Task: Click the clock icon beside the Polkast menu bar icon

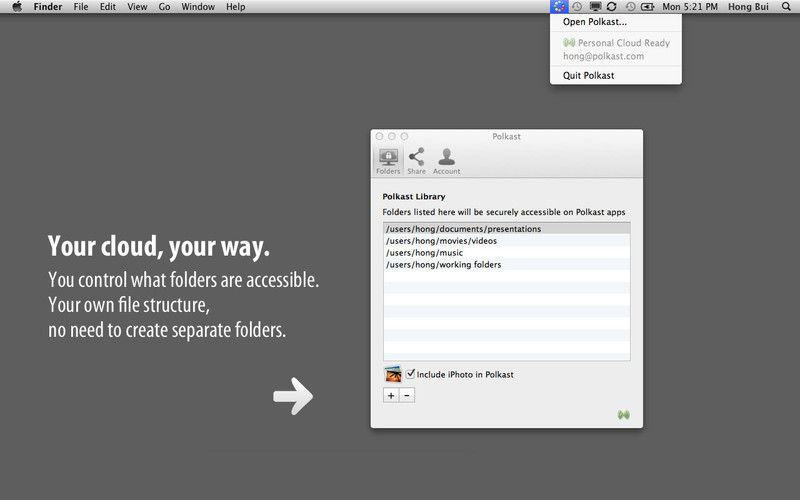Action: click(577, 7)
